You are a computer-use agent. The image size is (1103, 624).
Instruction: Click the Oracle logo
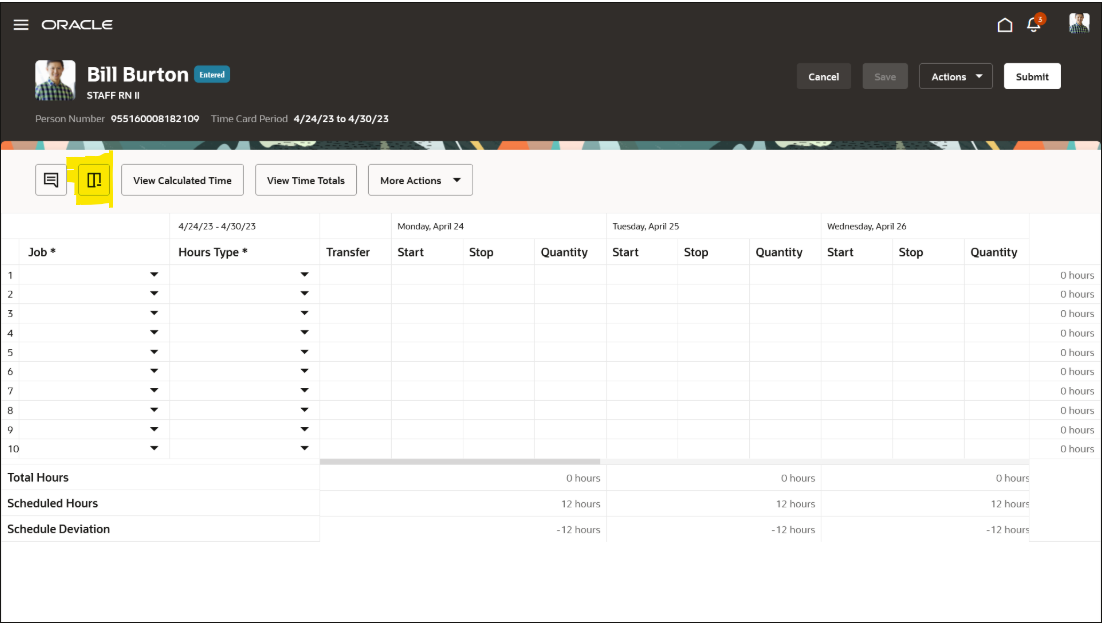[77, 24]
